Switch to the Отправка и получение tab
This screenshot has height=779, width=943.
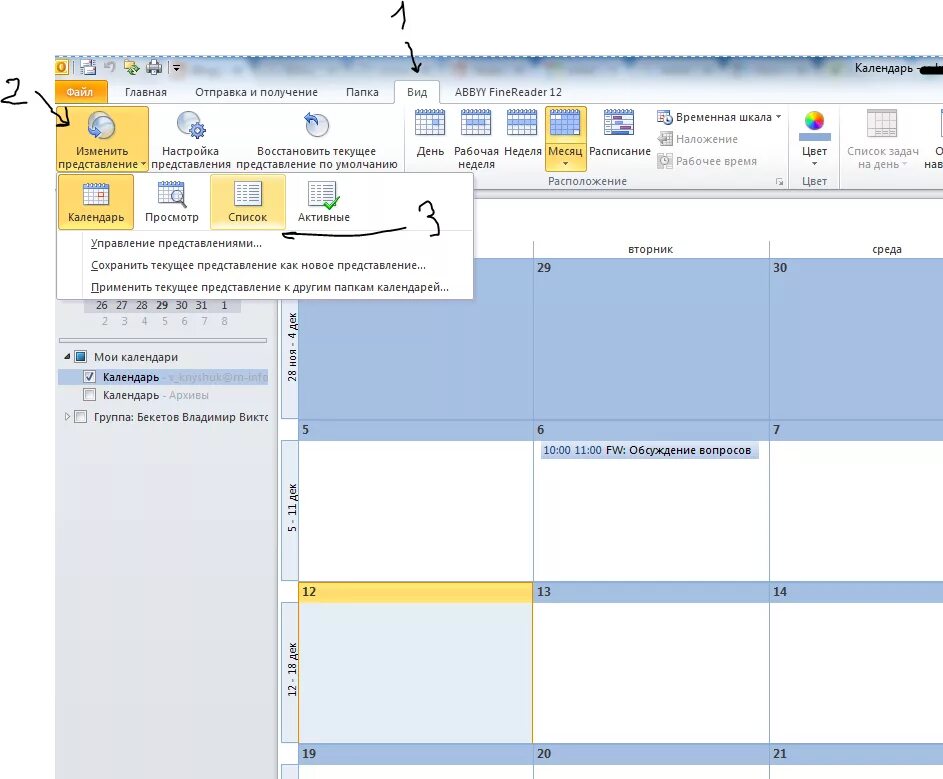256,92
